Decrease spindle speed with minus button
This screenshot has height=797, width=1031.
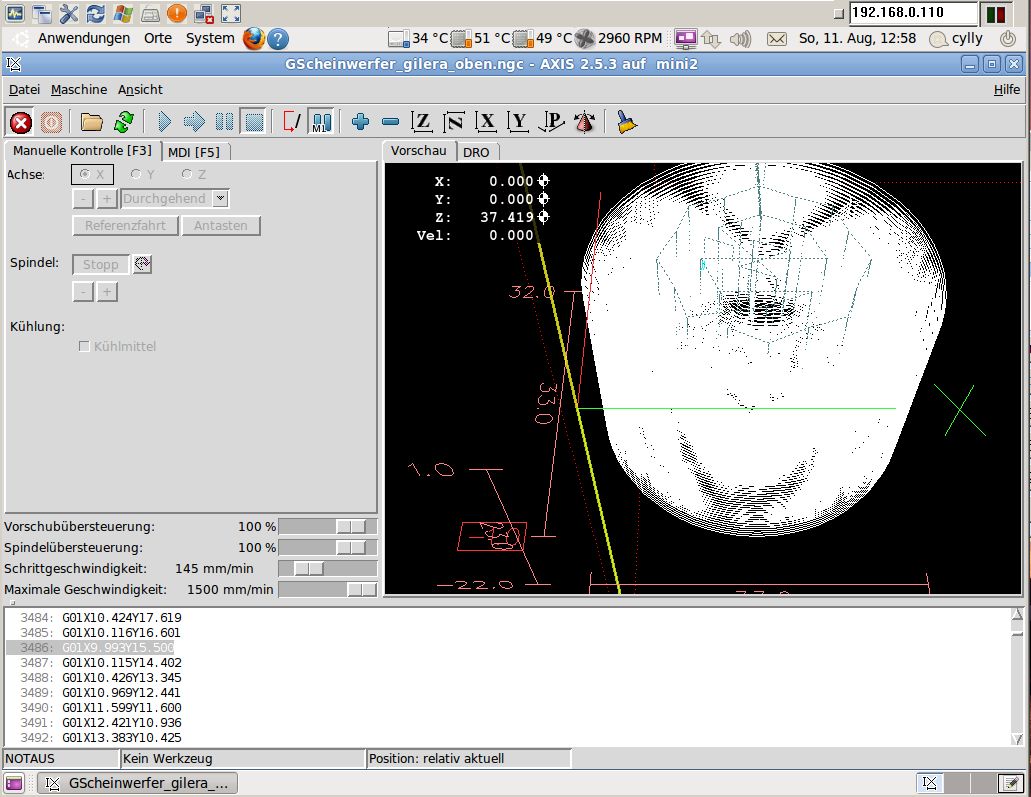(x=83, y=291)
